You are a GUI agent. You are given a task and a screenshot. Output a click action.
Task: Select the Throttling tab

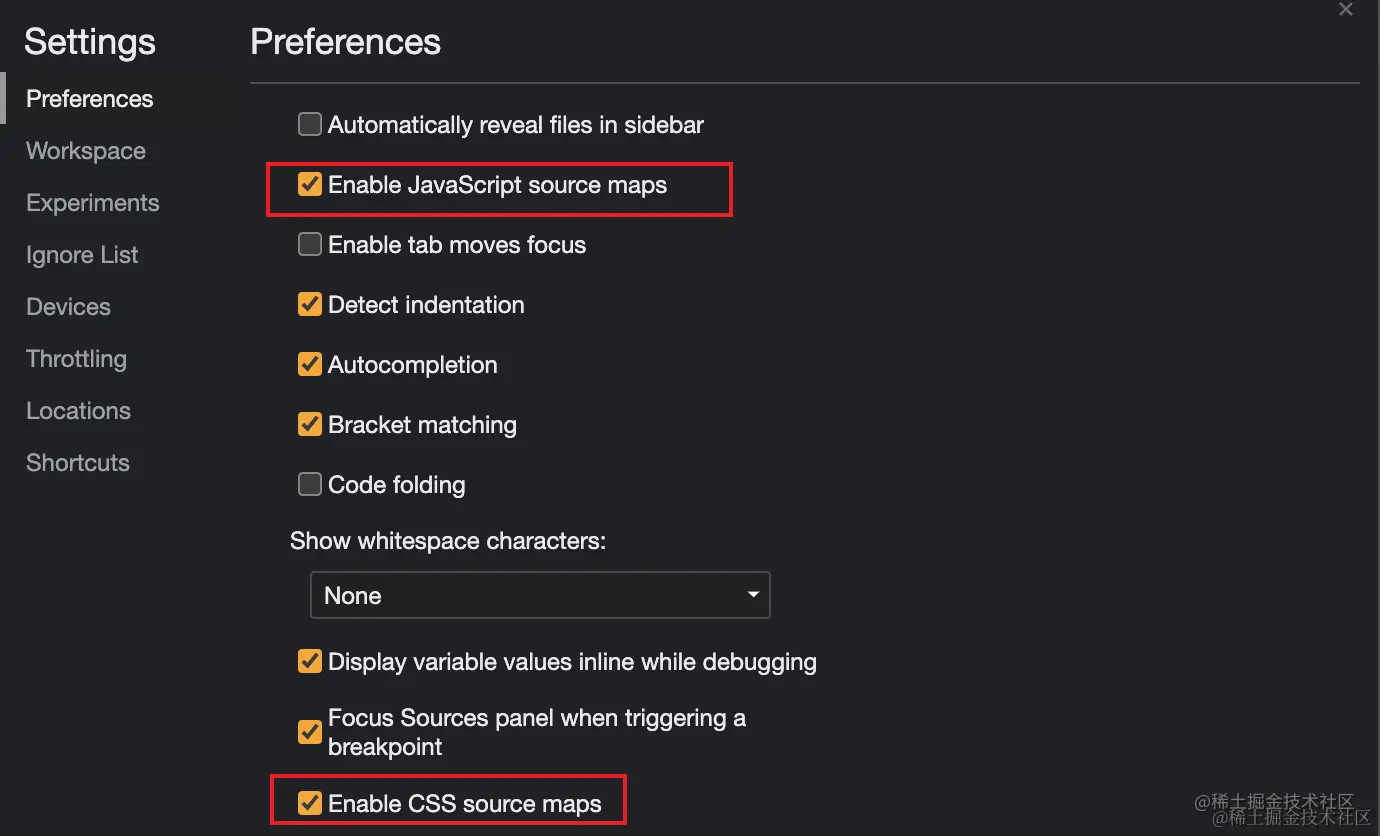pos(76,359)
